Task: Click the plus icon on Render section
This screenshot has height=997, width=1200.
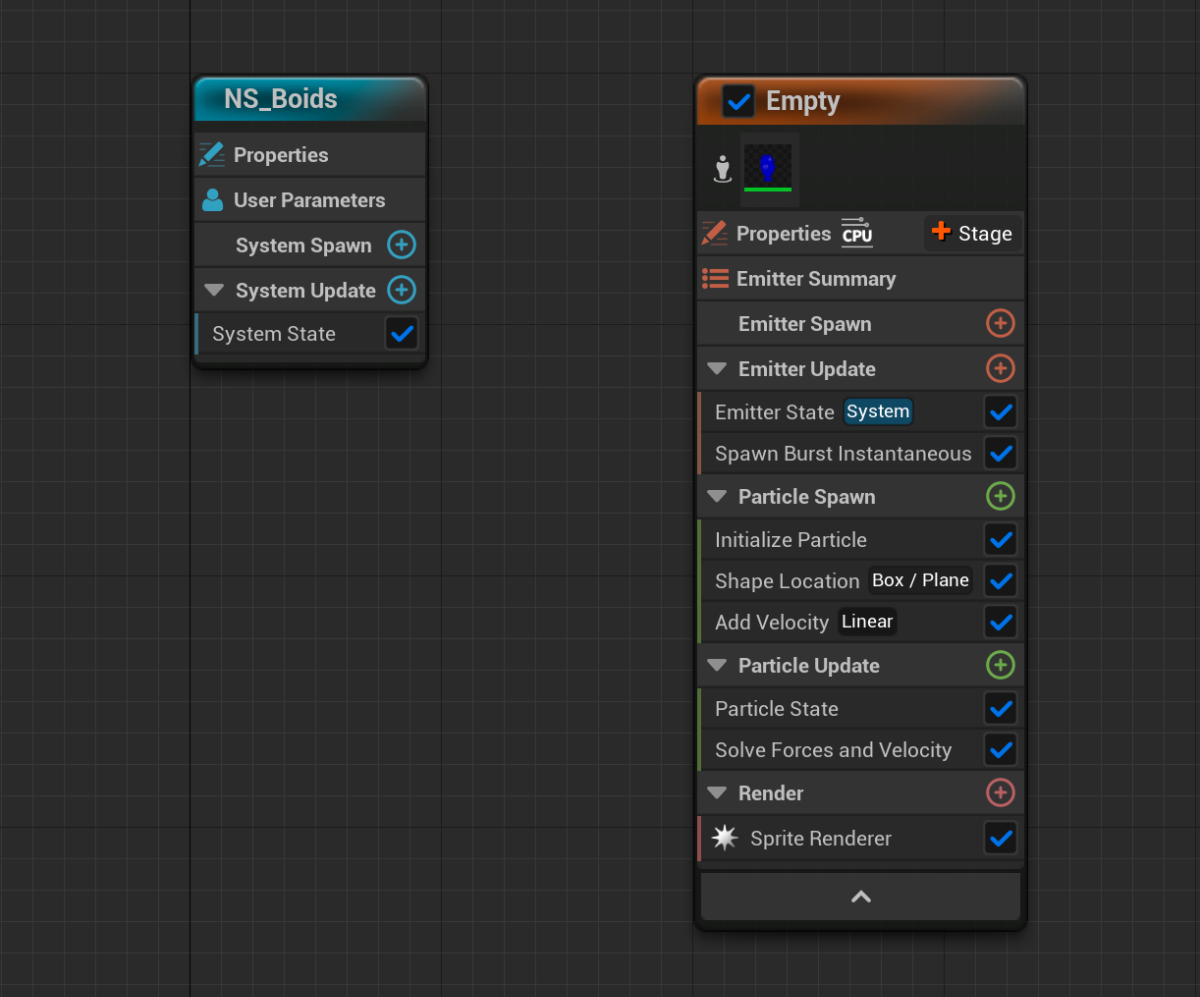Action: click(x=1000, y=793)
